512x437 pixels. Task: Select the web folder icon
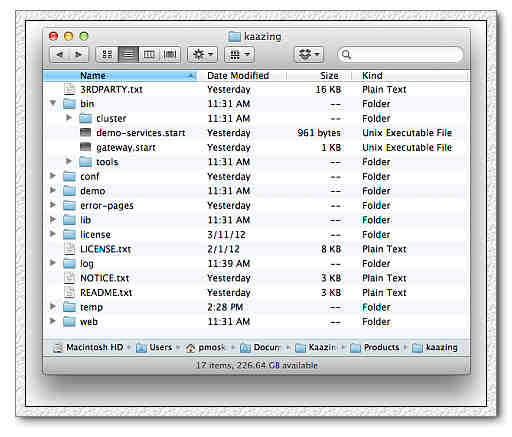point(69,322)
